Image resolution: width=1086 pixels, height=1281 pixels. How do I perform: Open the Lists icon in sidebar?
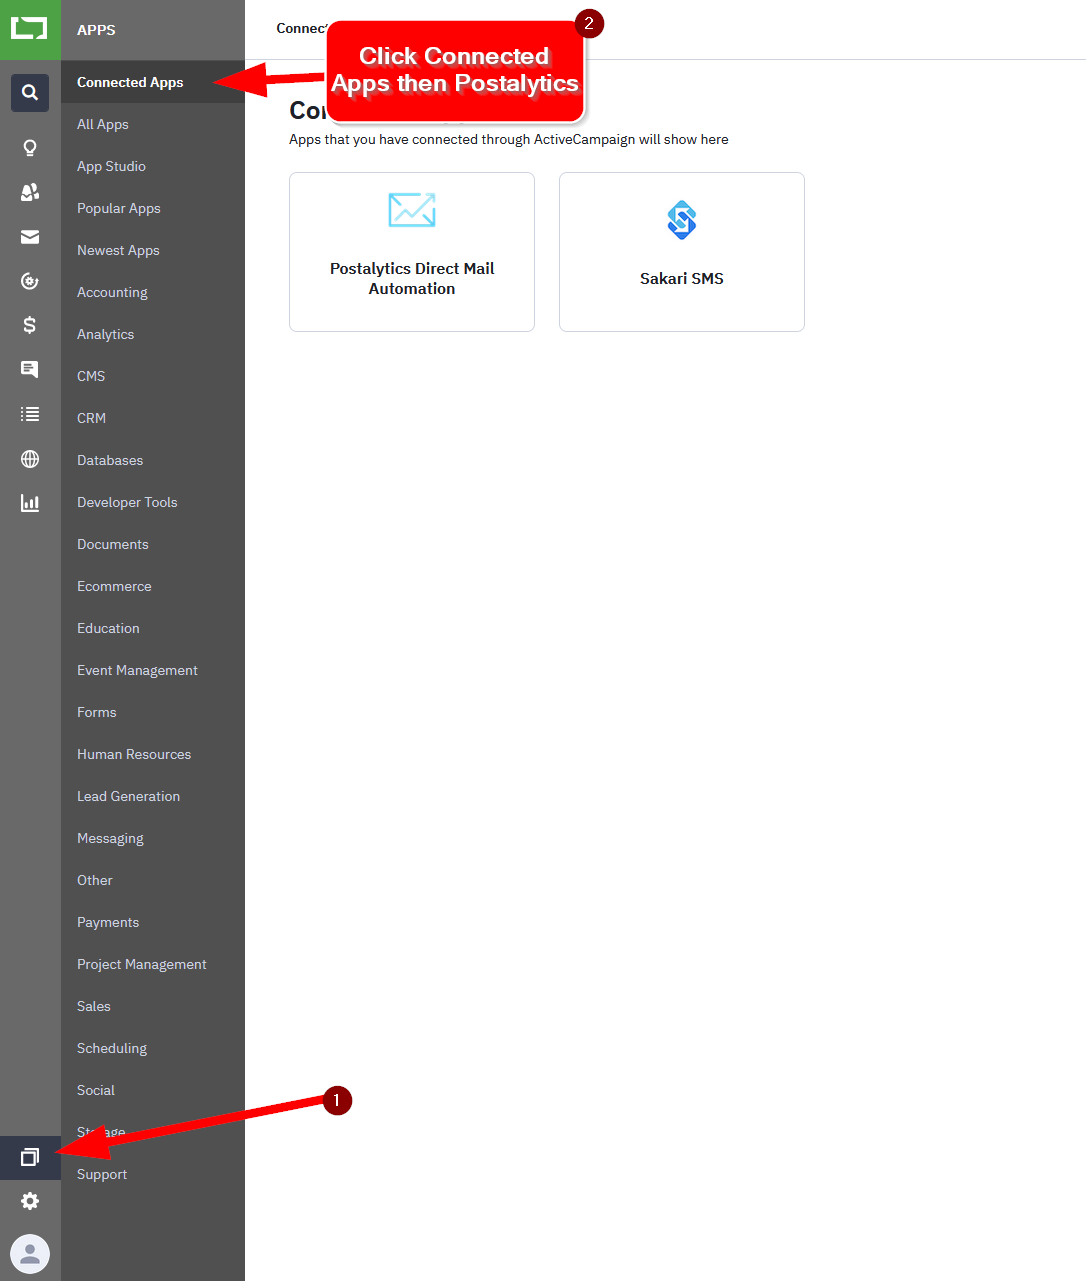30,414
